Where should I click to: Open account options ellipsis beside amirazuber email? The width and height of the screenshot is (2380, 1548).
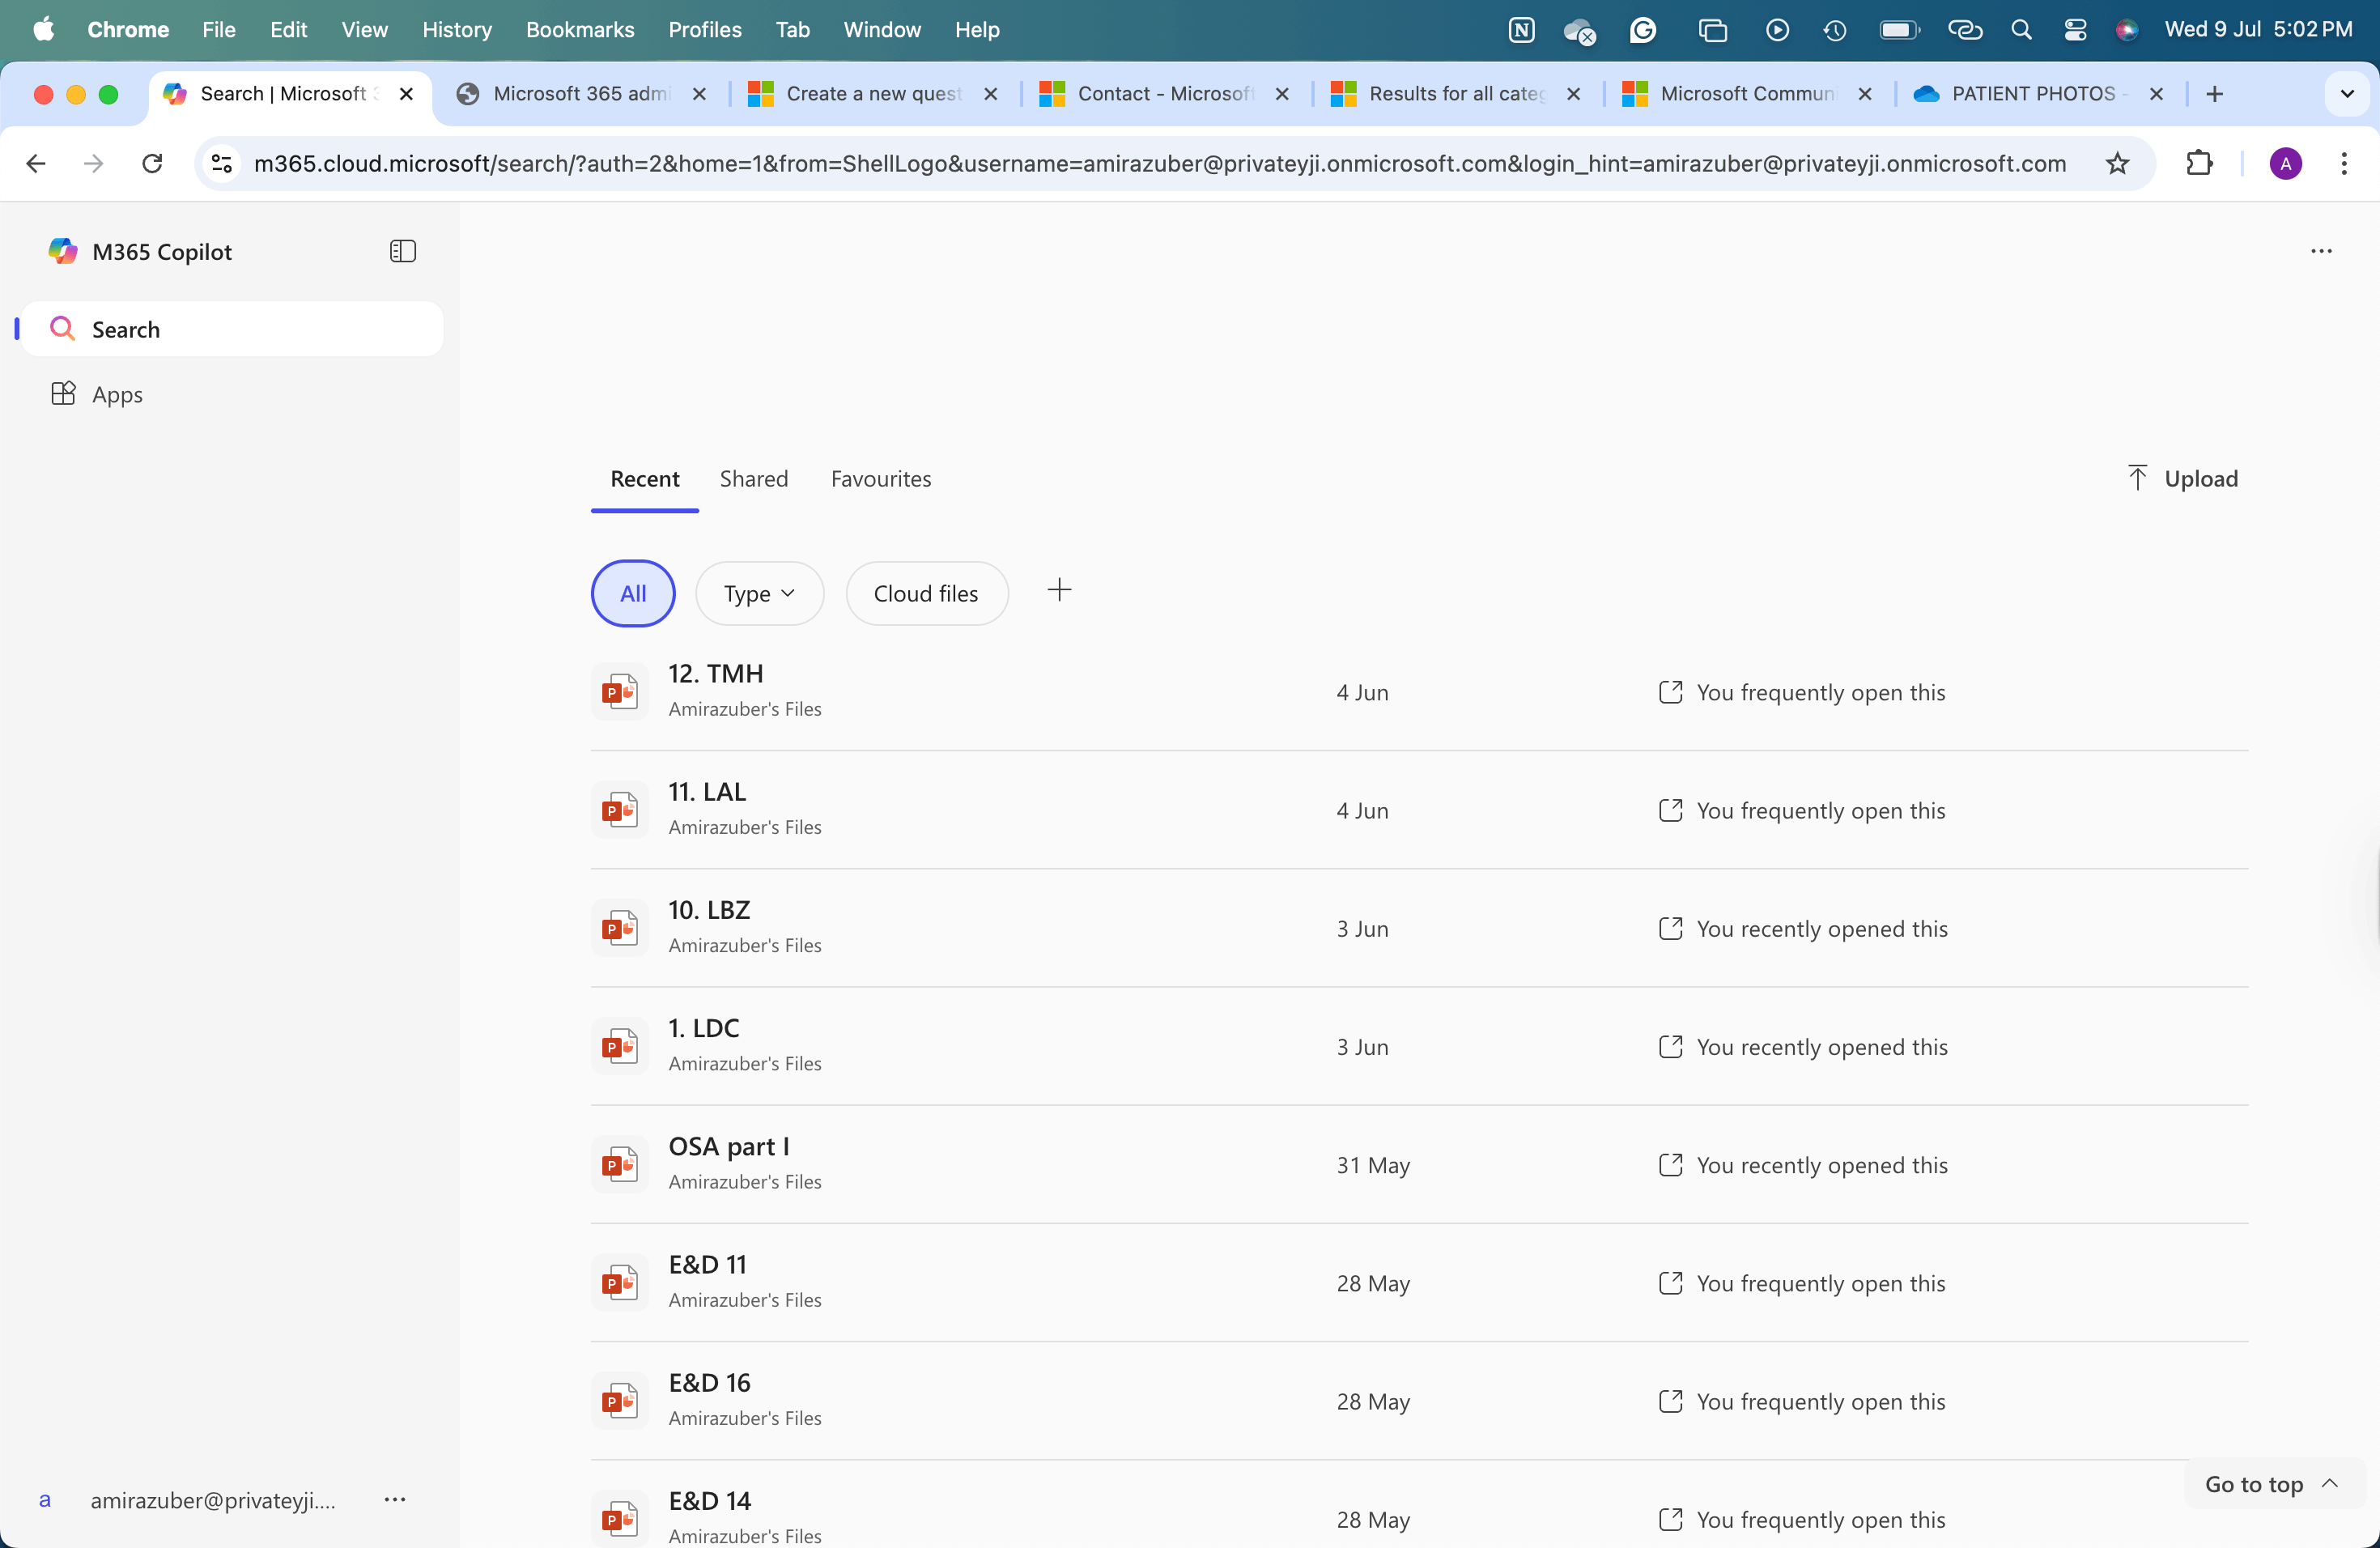(395, 1499)
